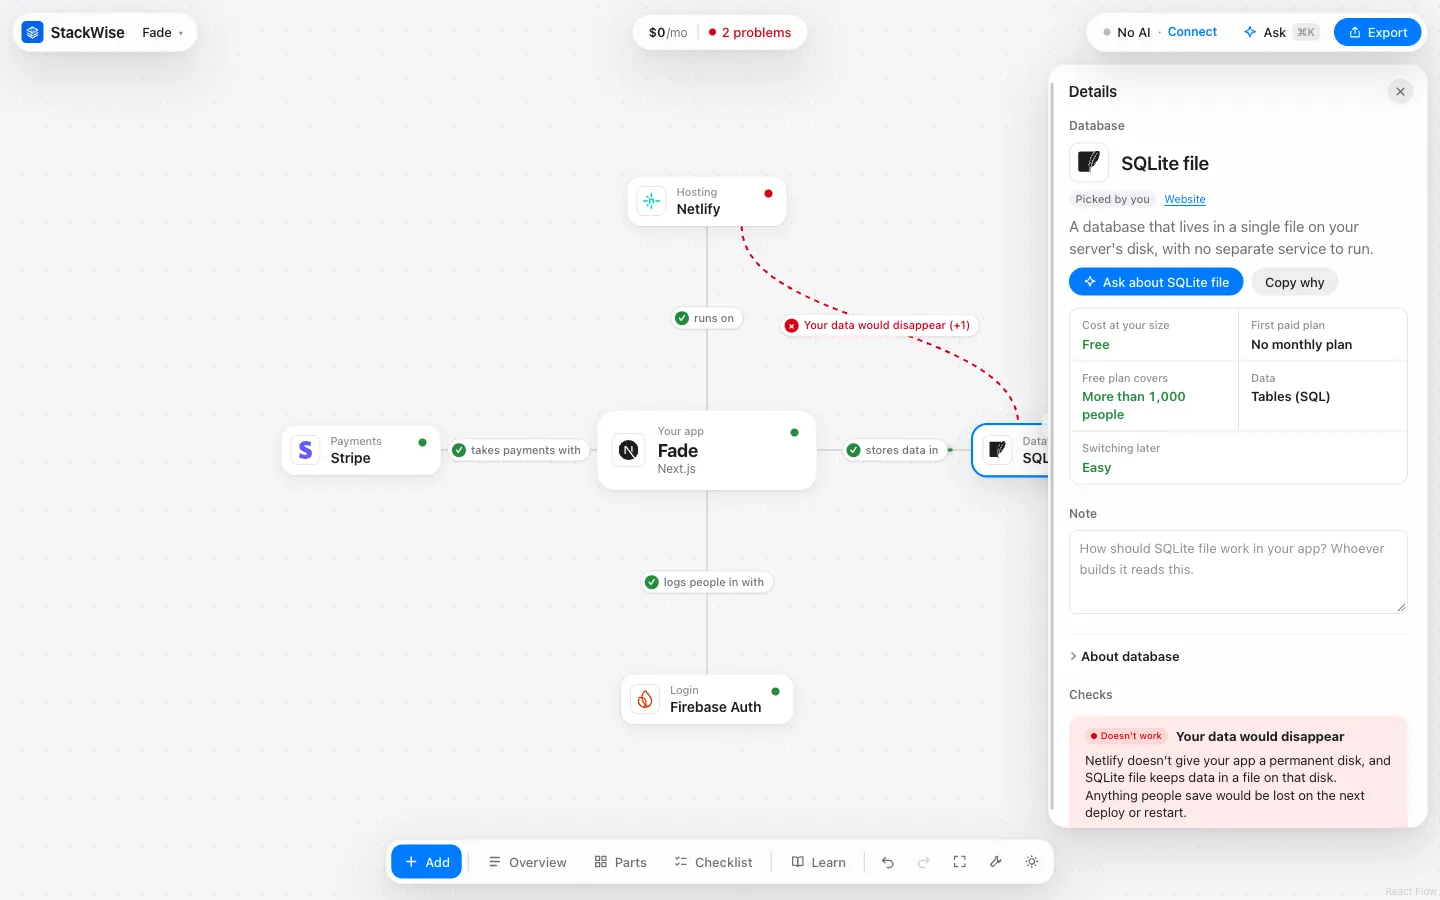
Task: Click the StackWise logo icon
Action: (x=33, y=32)
